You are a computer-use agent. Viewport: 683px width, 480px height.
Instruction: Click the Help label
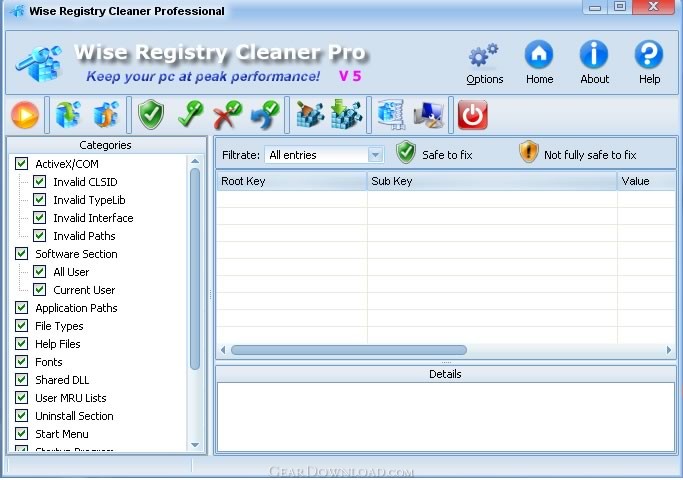coord(649,79)
